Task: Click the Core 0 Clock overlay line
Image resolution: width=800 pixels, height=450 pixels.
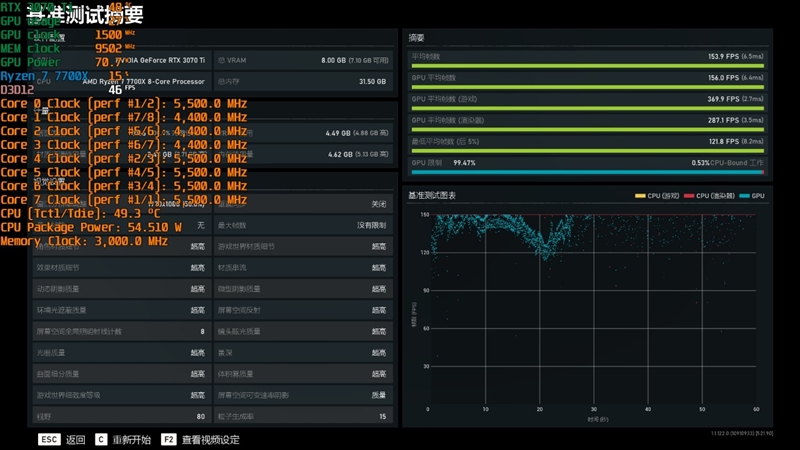Action: [123, 104]
